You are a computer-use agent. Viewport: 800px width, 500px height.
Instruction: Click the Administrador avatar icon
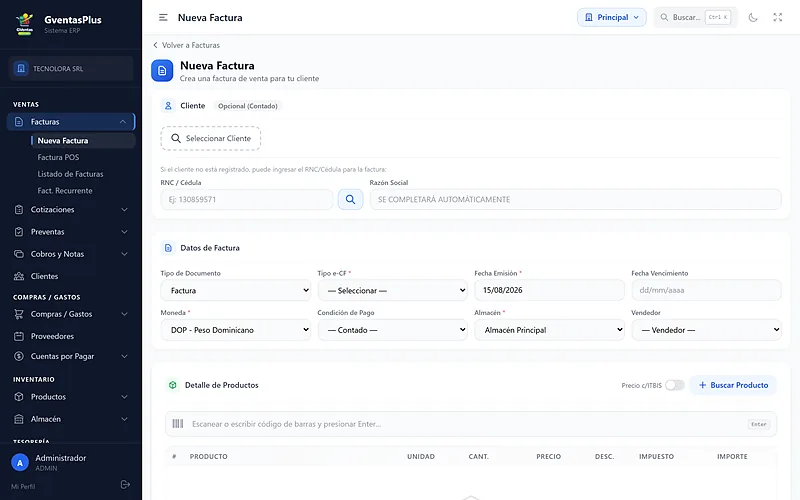20,463
